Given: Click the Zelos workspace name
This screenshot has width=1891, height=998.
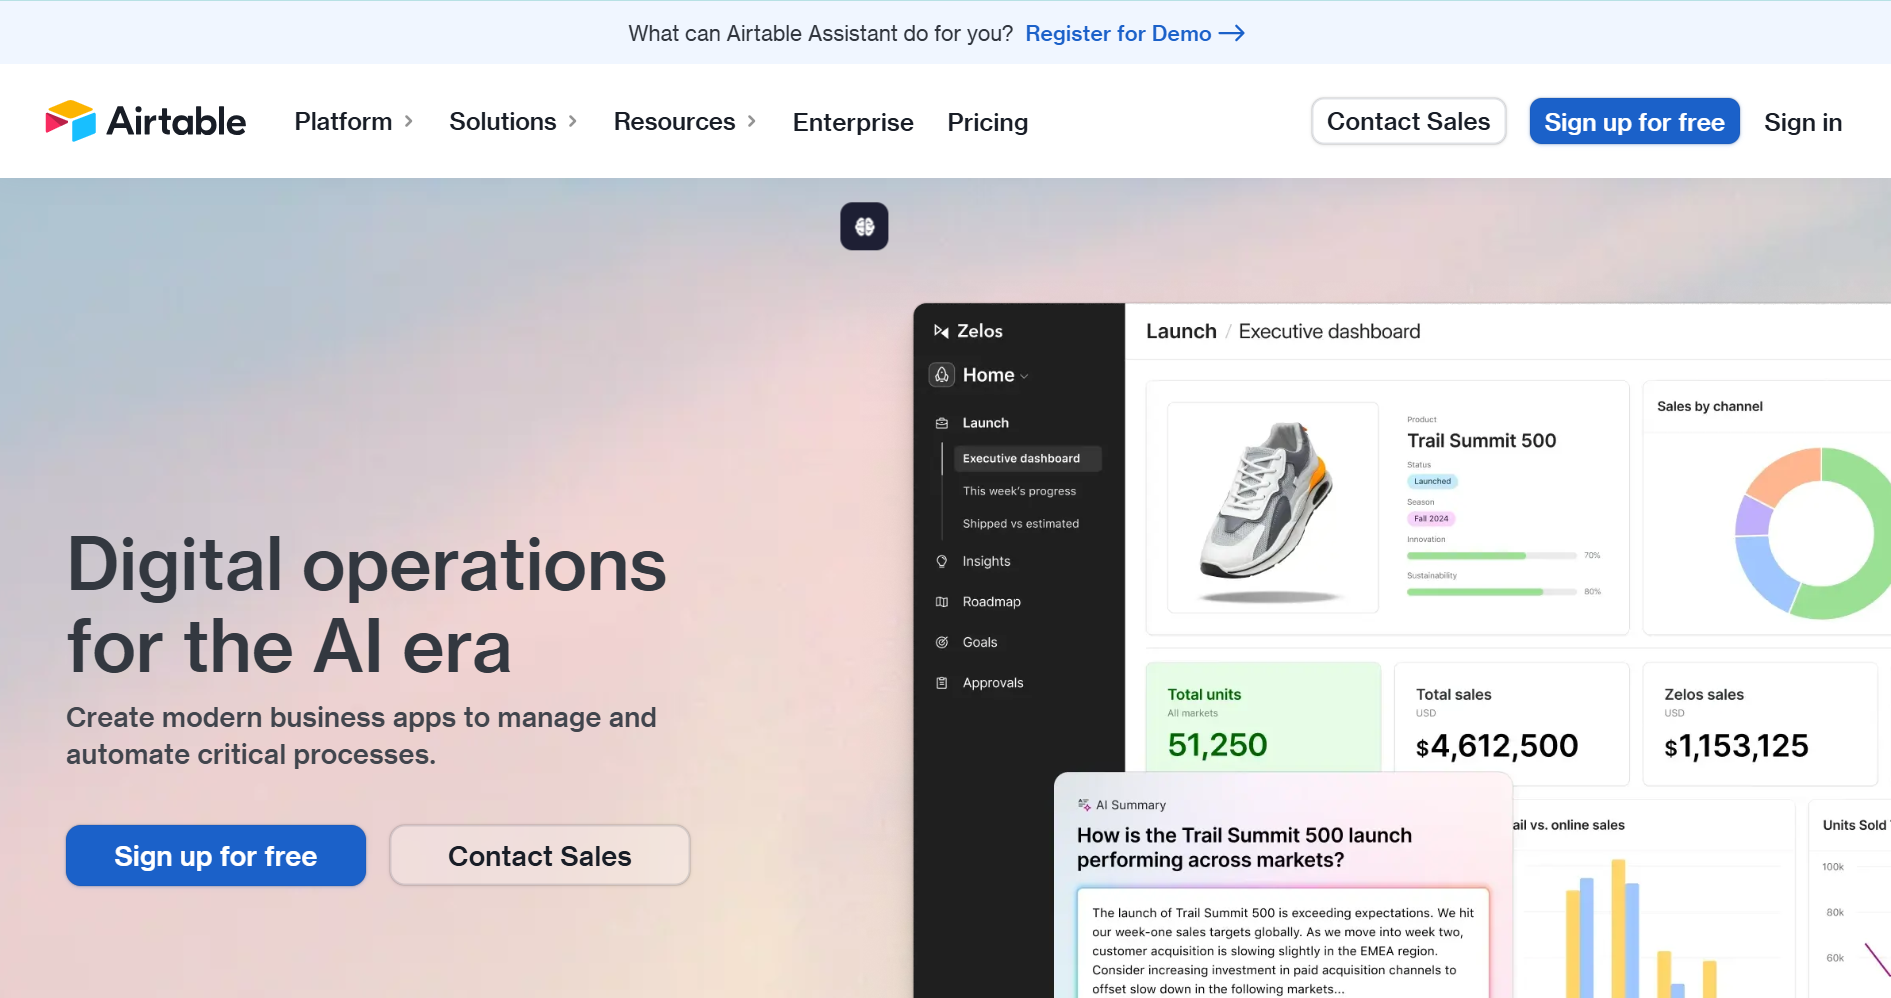Looking at the screenshot, I should (979, 331).
